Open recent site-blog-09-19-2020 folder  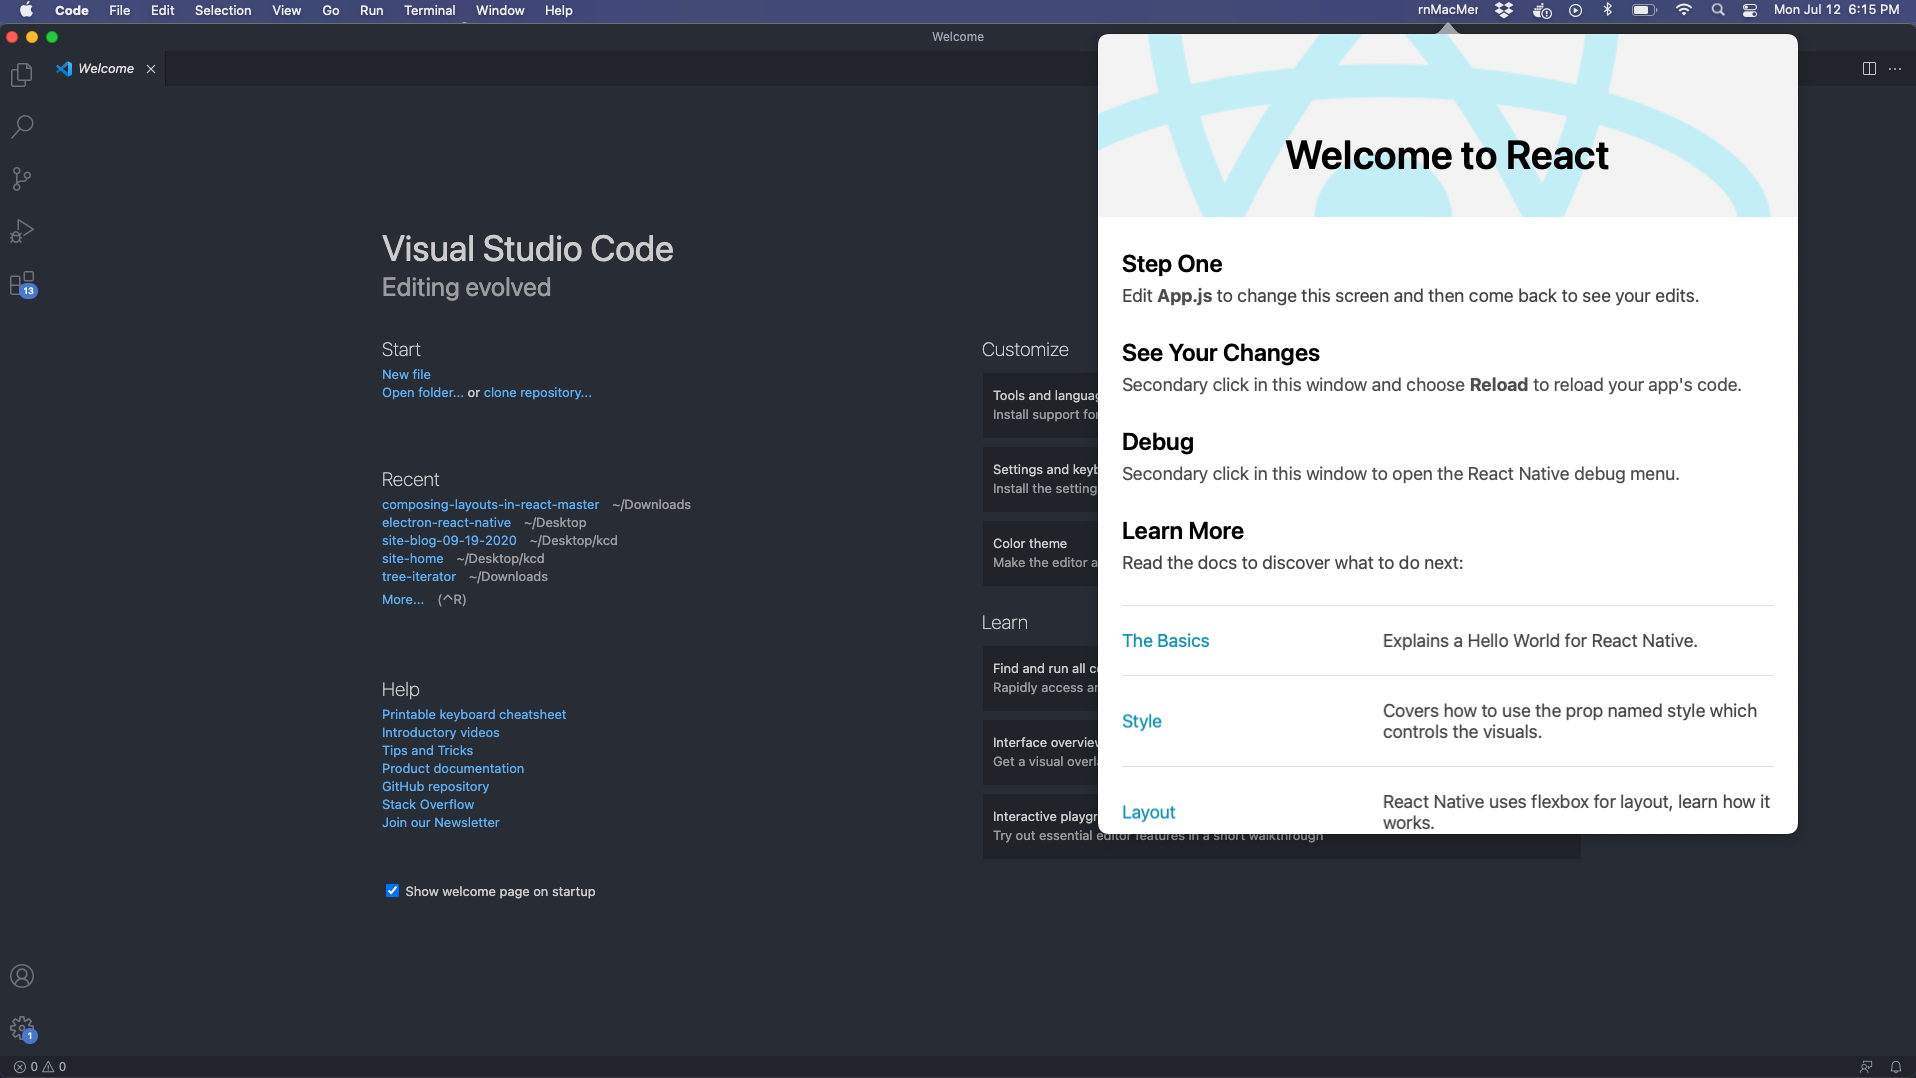click(x=449, y=541)
